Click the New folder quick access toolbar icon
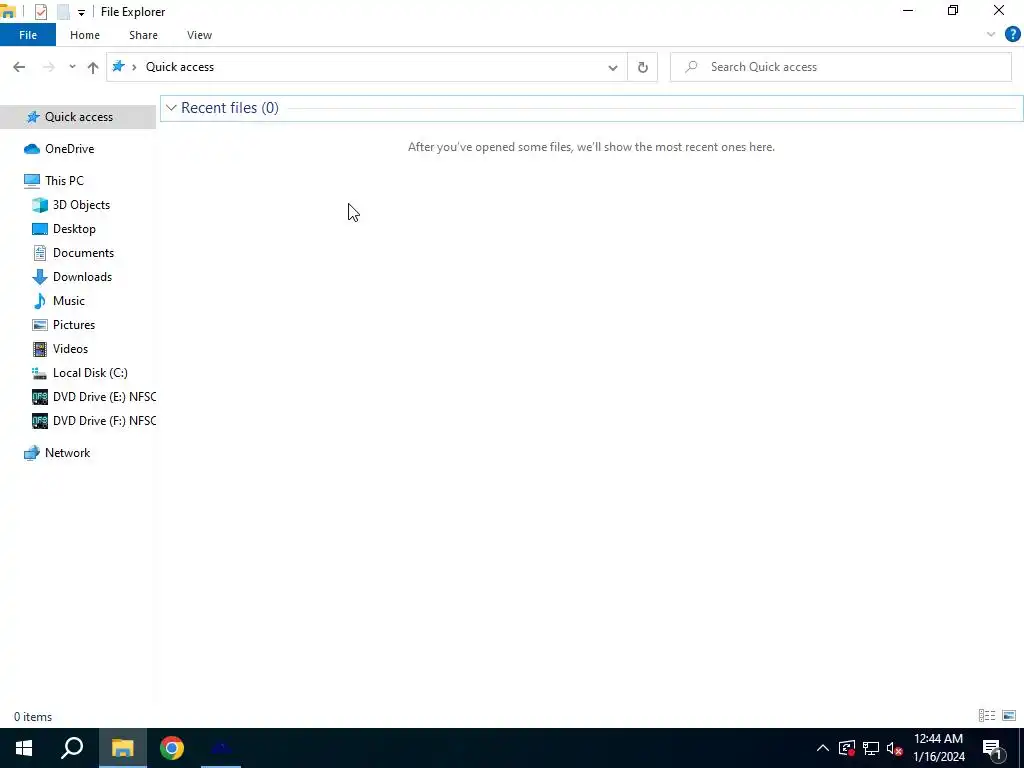This screenshot has width=1024, height=768. (x=63, y=12)
